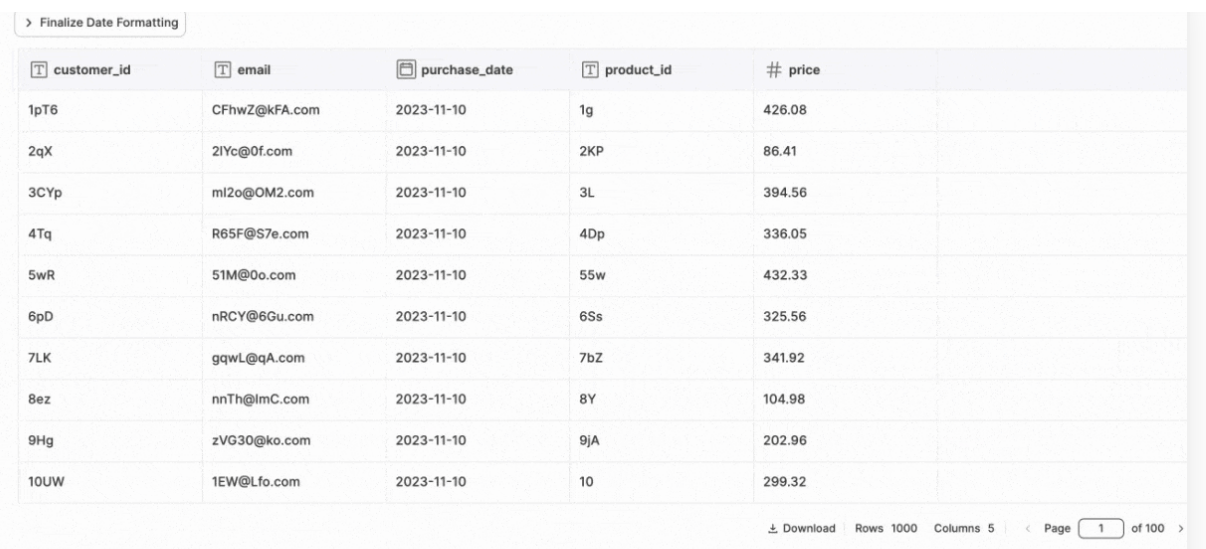Screen dimensions: 1206x549
Task: Go to previous page using left chevron
Action: (1025, 527)
